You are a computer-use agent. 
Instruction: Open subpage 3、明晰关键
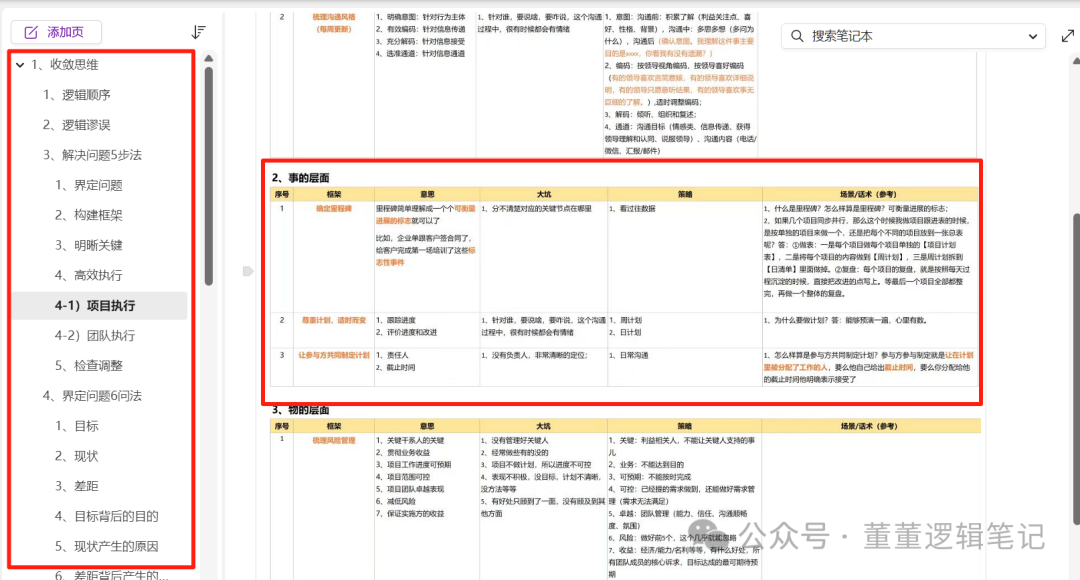point(89,245)
